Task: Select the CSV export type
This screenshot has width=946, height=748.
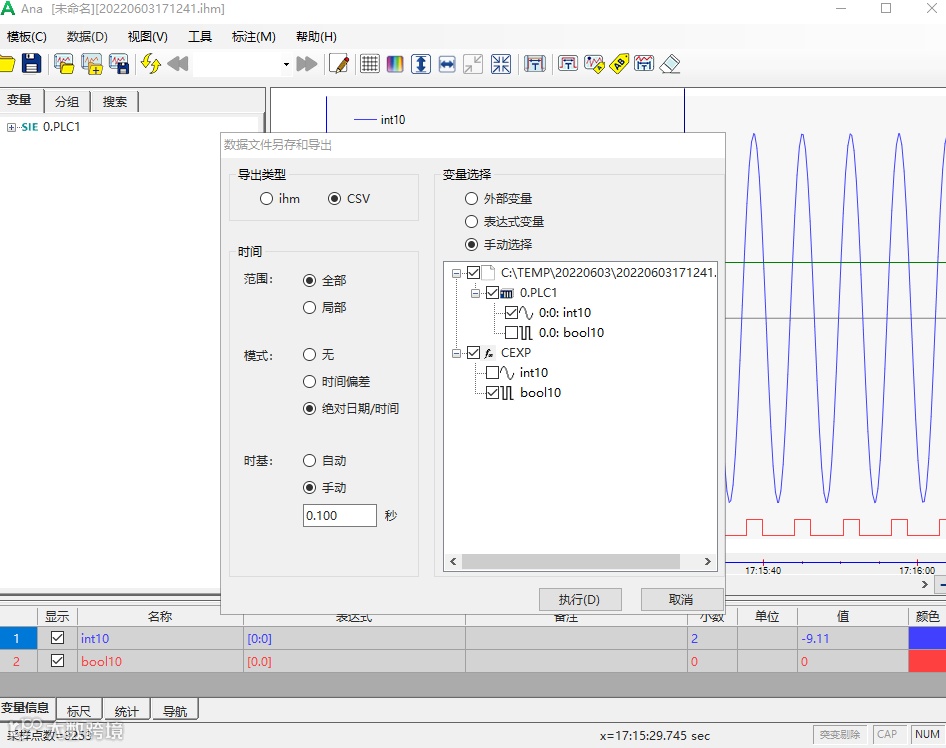Action: [349, 198]
